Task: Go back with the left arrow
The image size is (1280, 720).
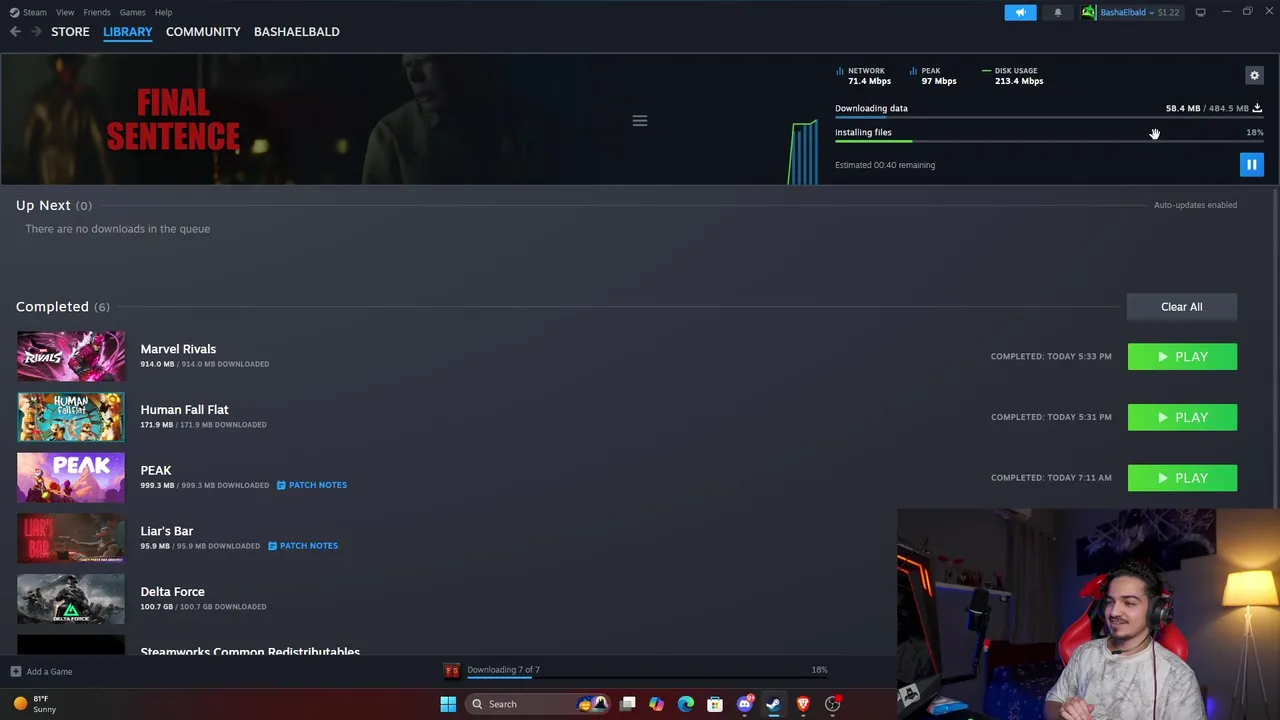Action: pyautogui.click(x=15, y=32)
